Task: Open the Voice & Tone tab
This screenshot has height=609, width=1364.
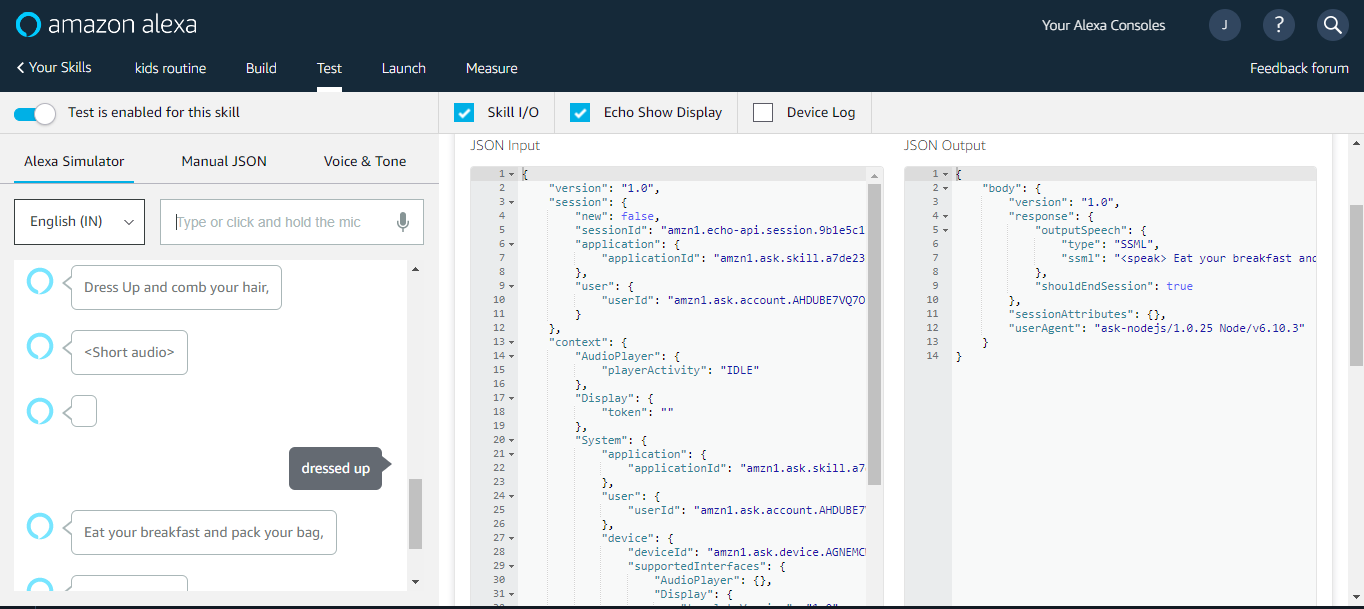Action: [365, 161]
